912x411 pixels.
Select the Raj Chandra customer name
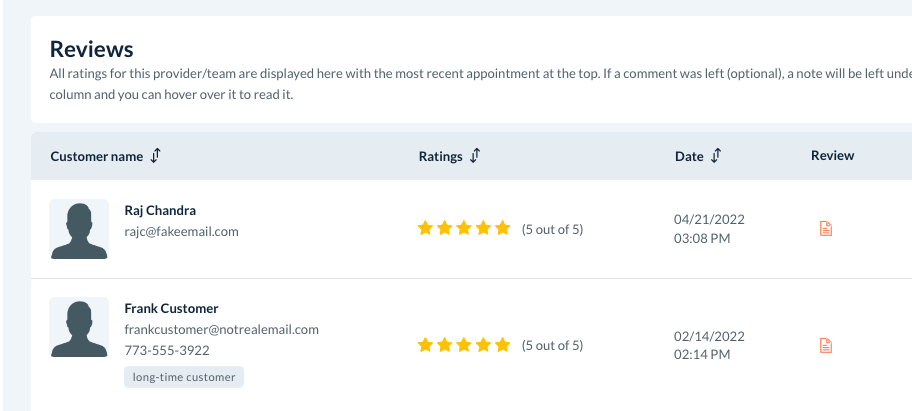[x=160, y=211]
